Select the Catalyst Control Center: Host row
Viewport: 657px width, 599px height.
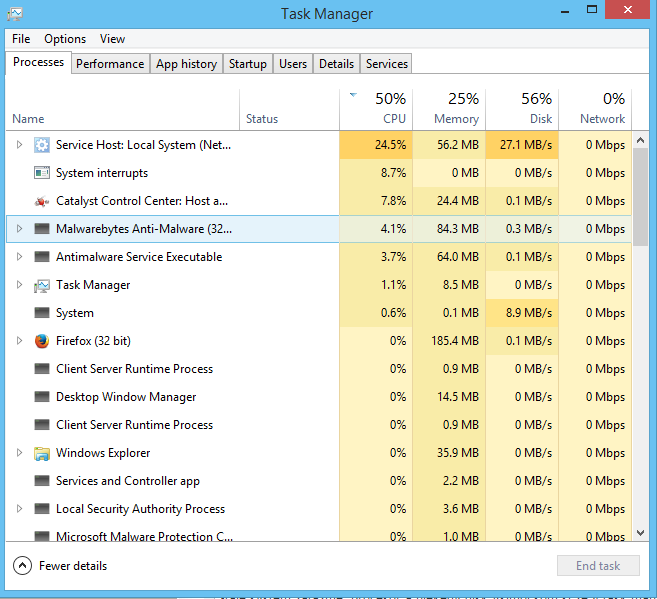(318, 201)
